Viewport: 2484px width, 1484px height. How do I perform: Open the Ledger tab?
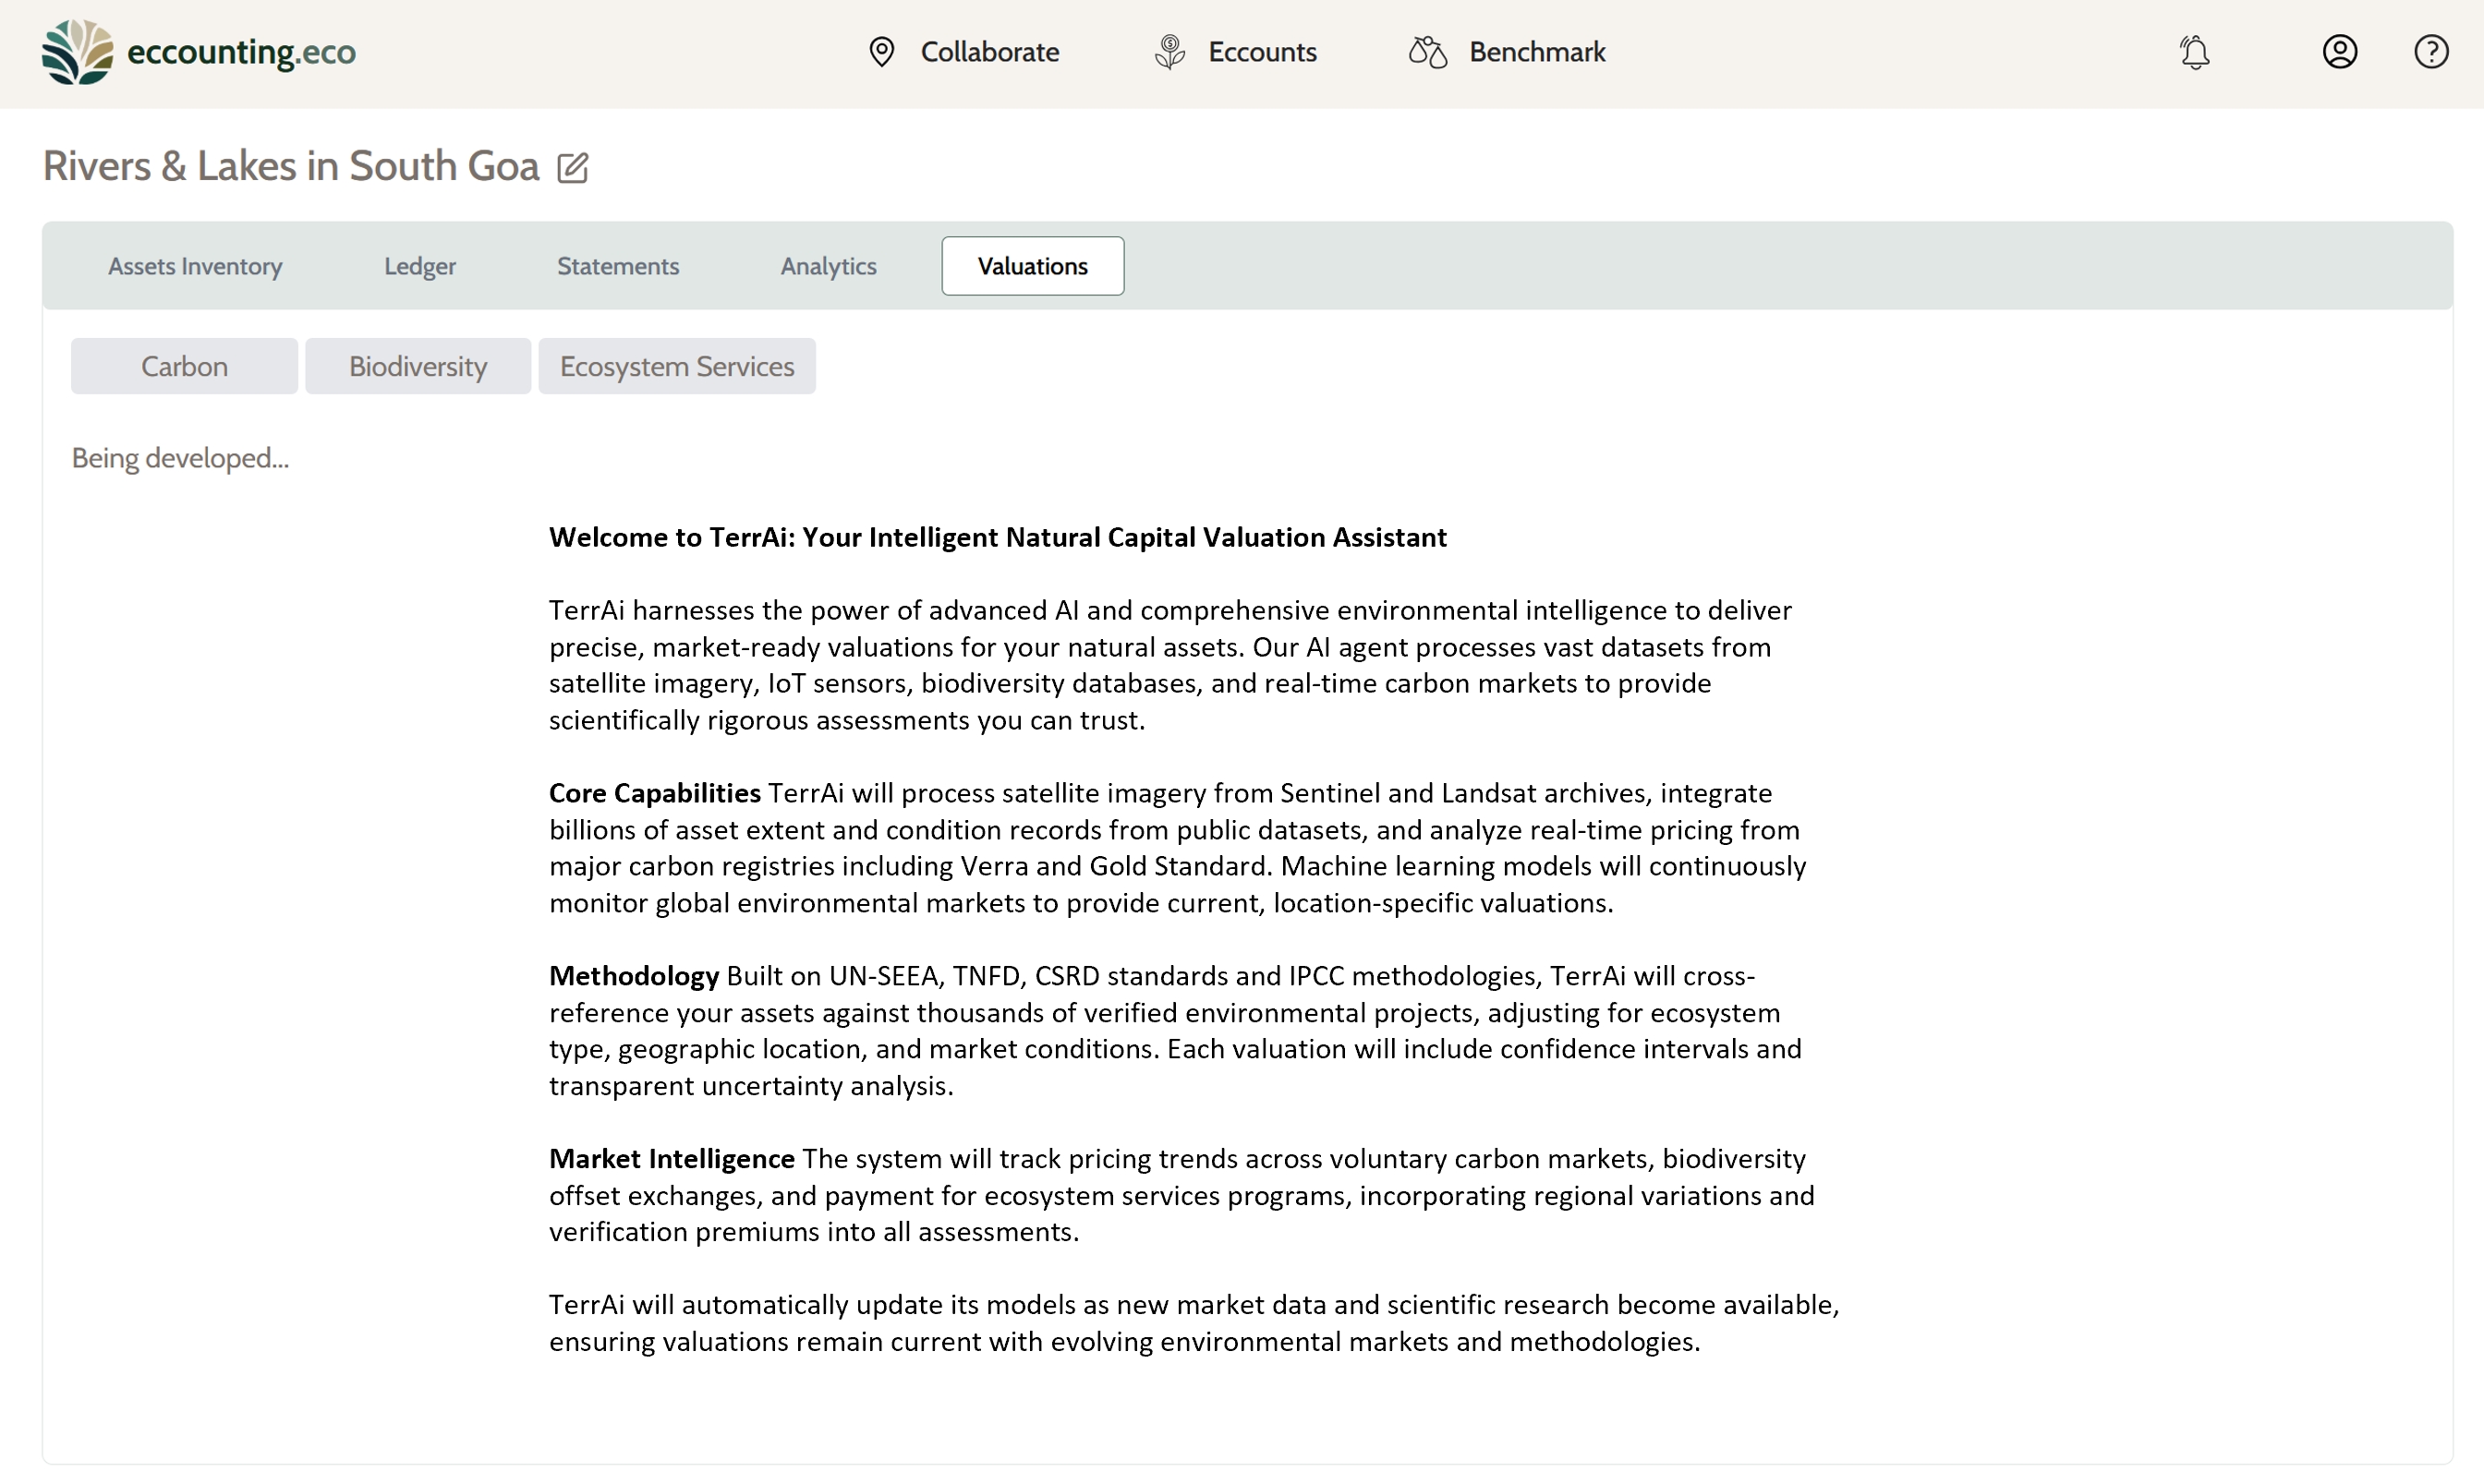click(420, 266)
